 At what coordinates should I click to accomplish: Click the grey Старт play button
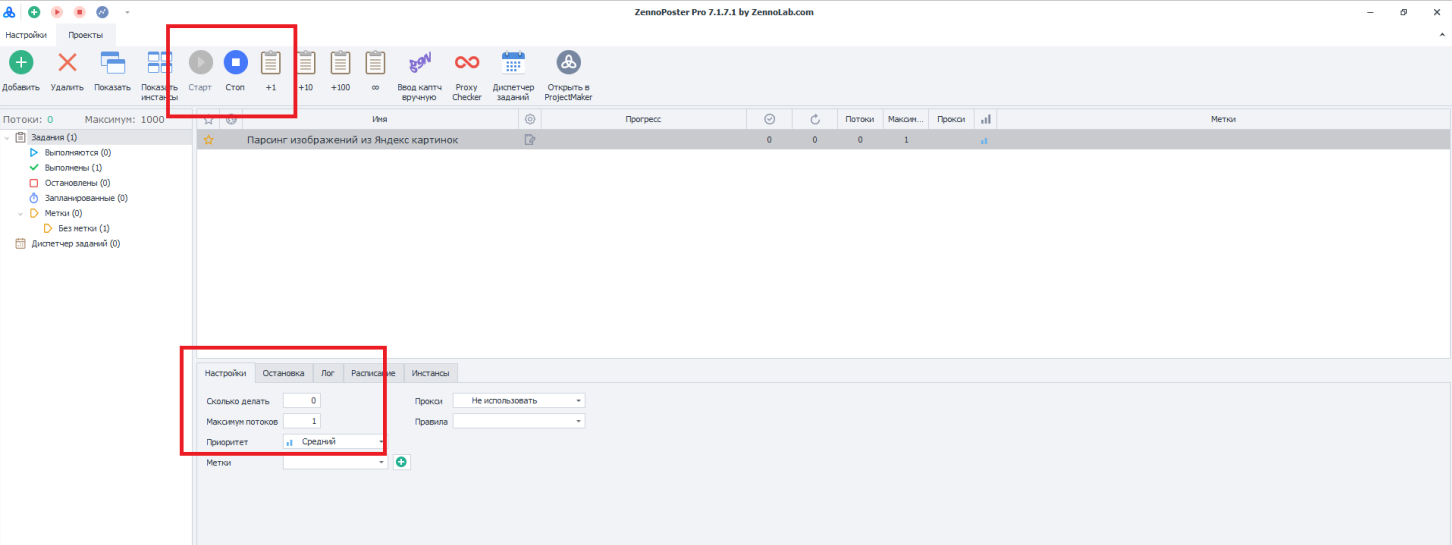201,63
